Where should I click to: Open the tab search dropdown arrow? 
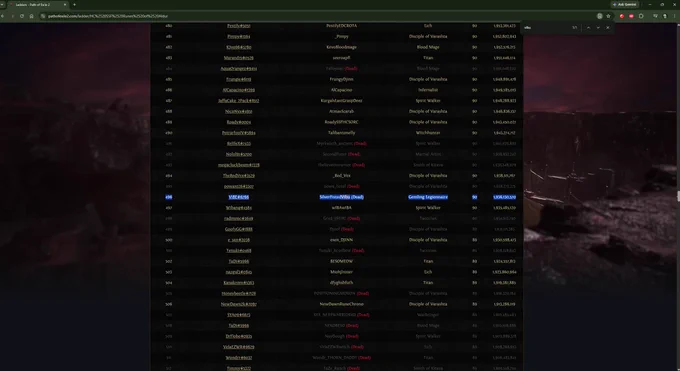pyautogui.click(x=2, y=5)
